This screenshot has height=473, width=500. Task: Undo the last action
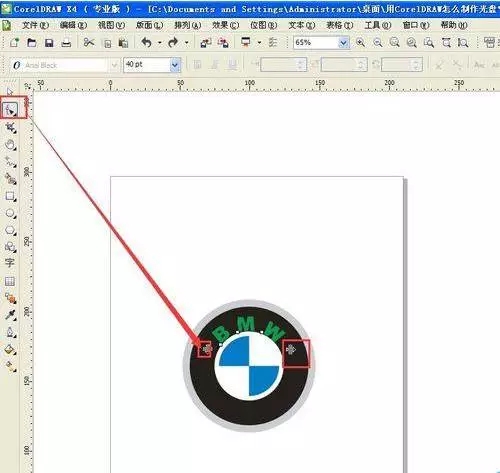[x=146, y=42]
